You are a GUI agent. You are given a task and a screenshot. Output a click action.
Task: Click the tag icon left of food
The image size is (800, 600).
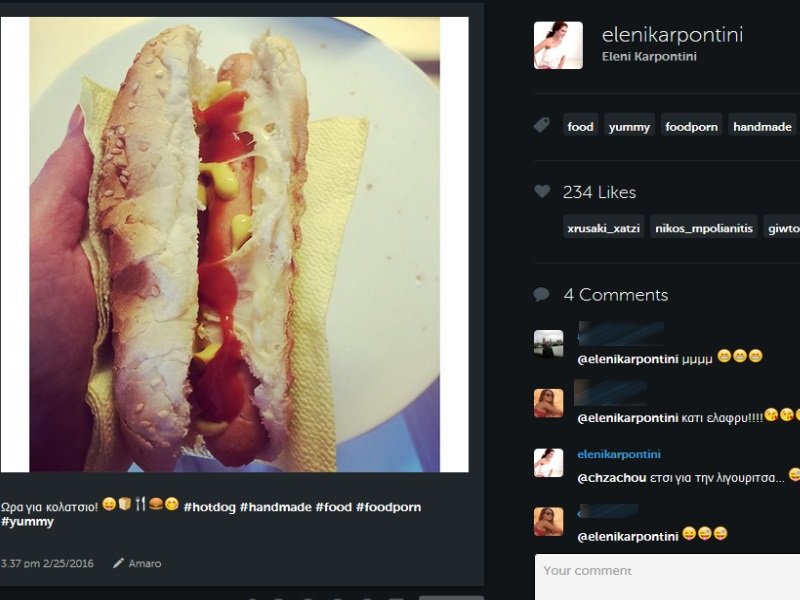click(542, 126)
